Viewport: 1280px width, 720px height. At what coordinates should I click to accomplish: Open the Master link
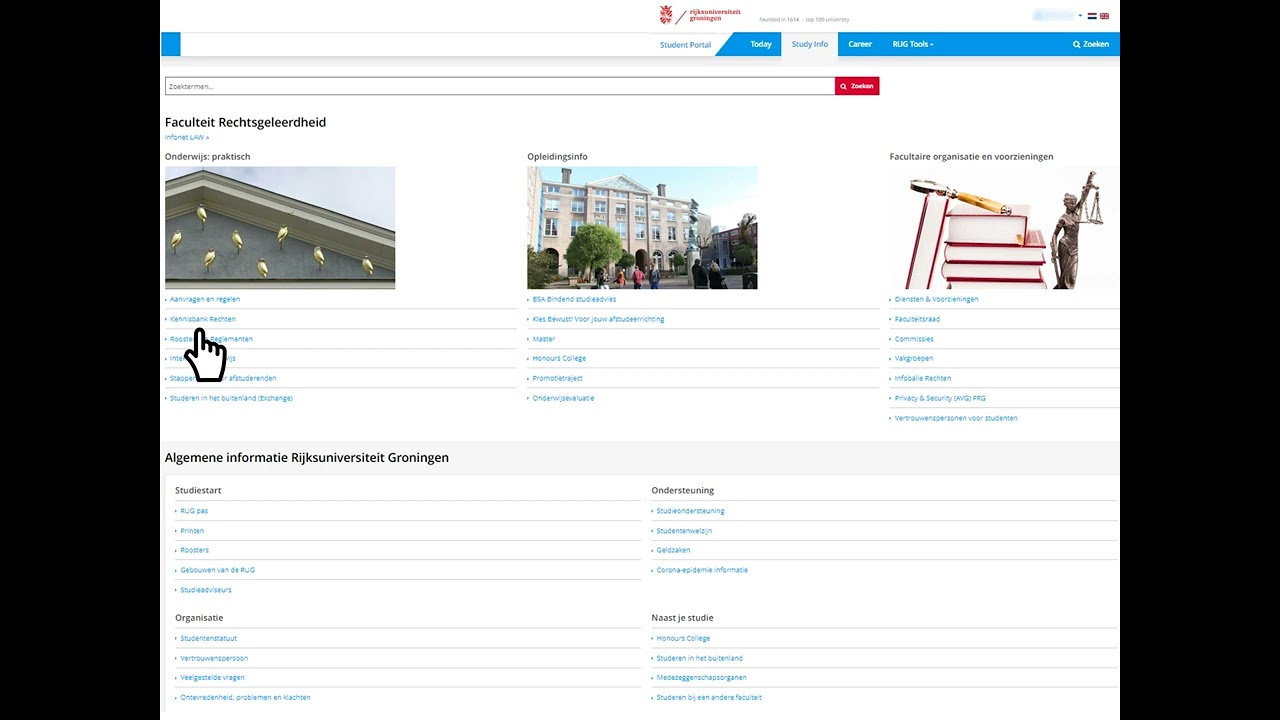coord(544,339)
